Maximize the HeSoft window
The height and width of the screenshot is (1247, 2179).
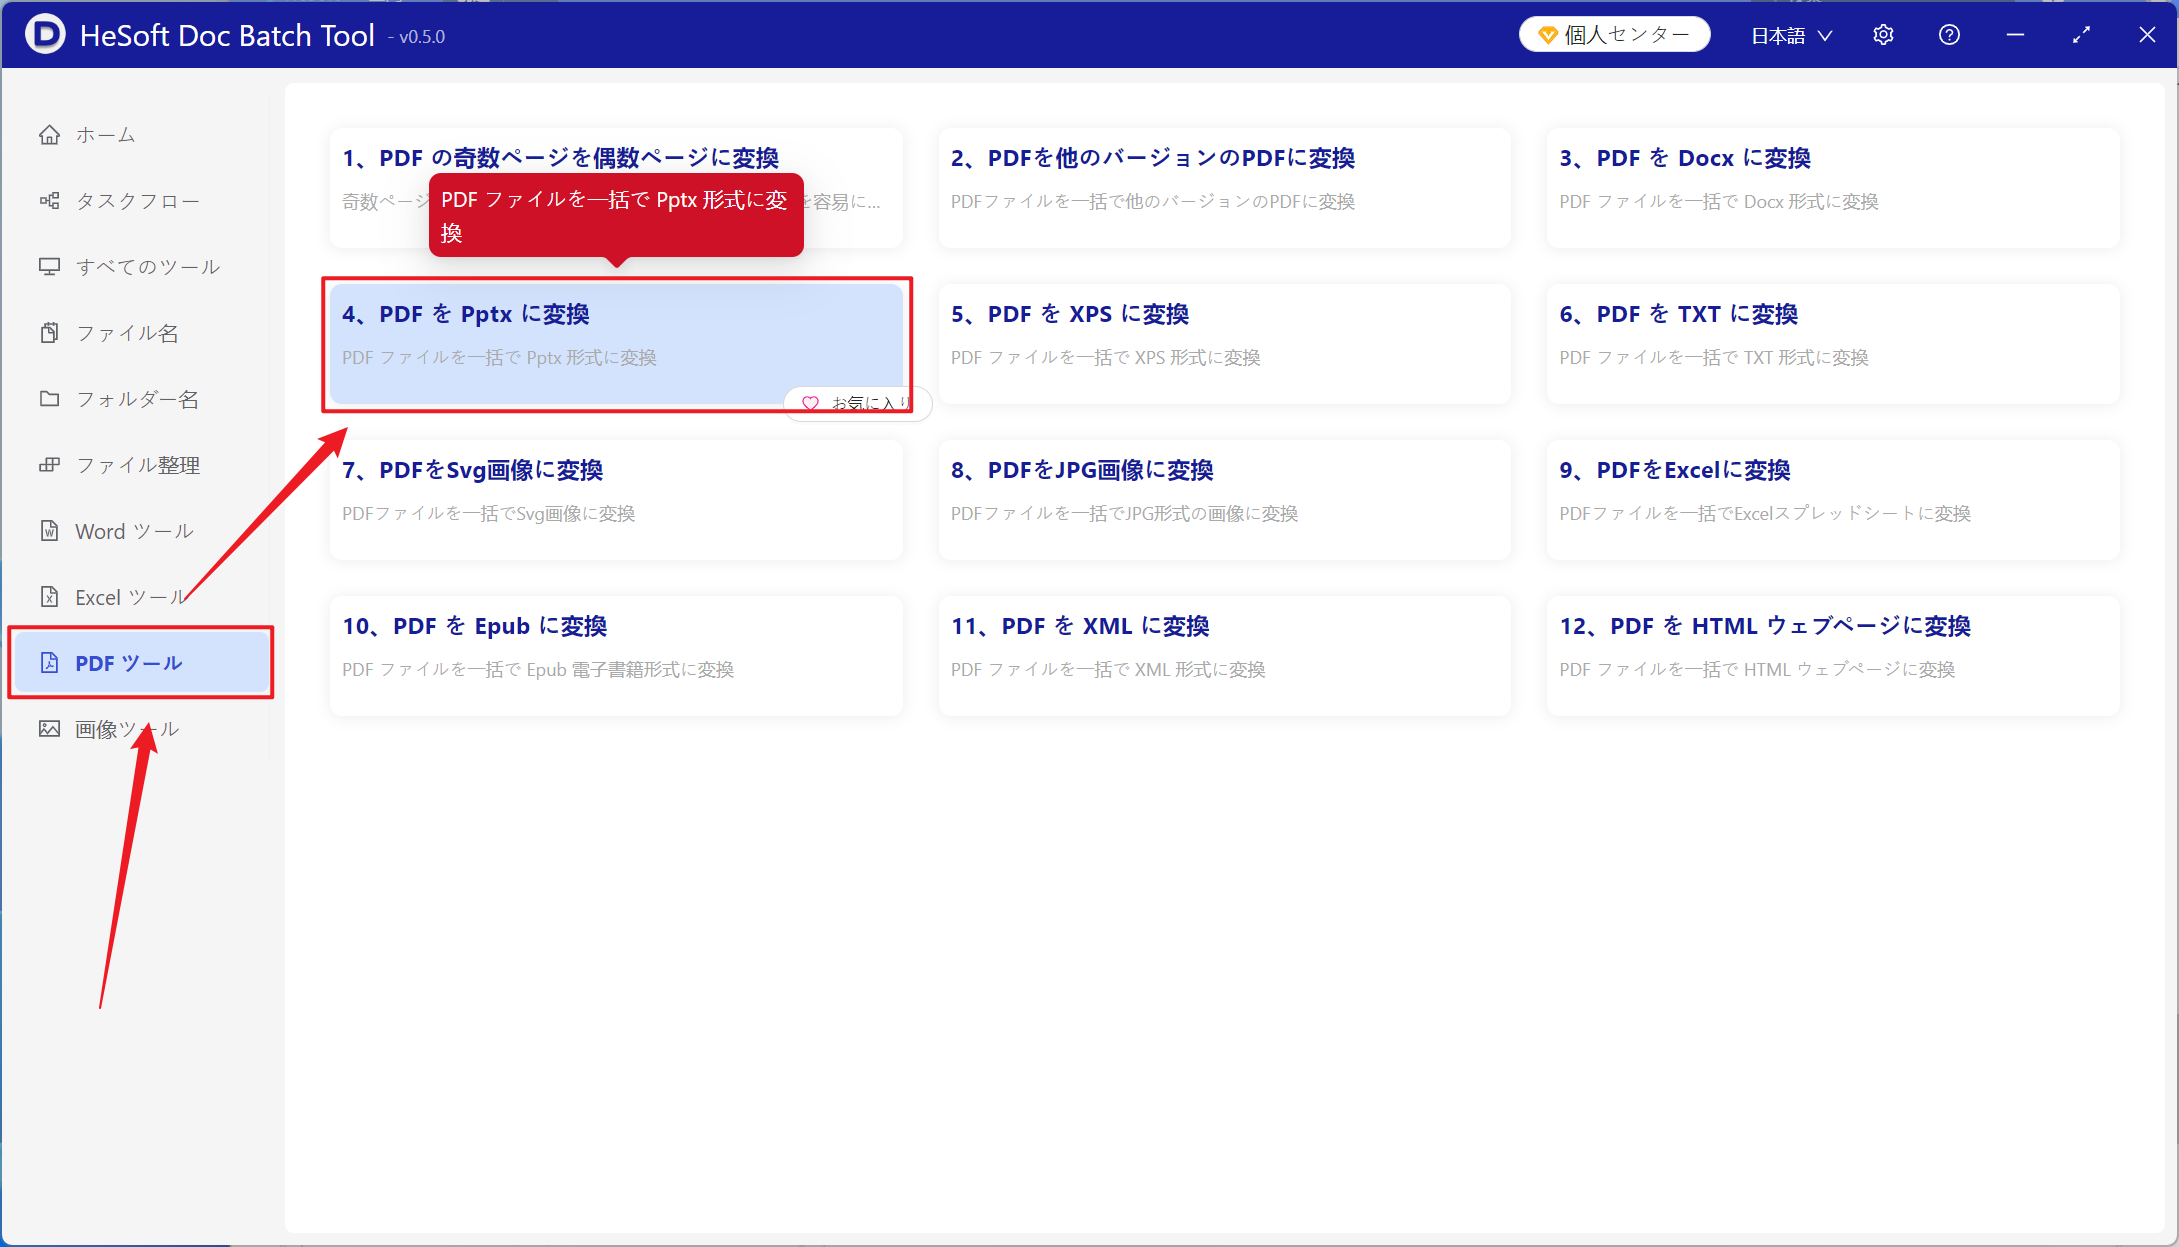coord(2081,35)
